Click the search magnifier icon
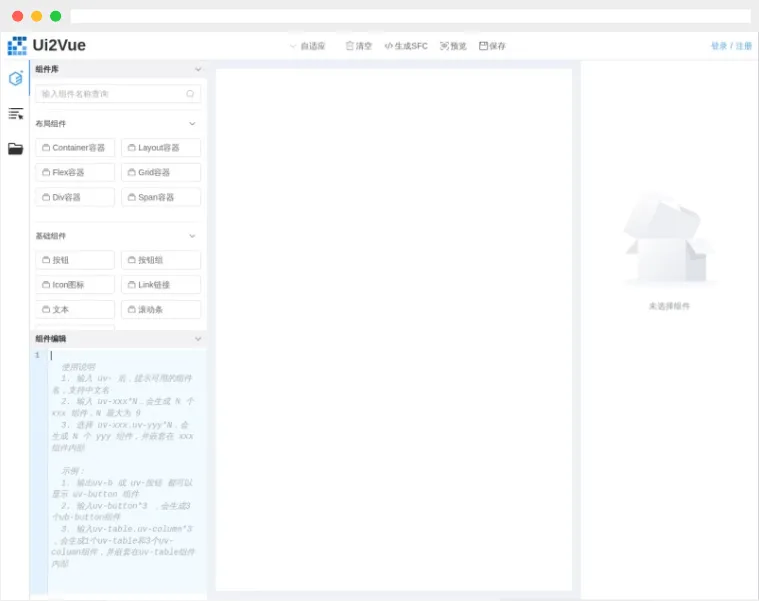The height and width of the screenshot is (601, 759). point(190,94)
